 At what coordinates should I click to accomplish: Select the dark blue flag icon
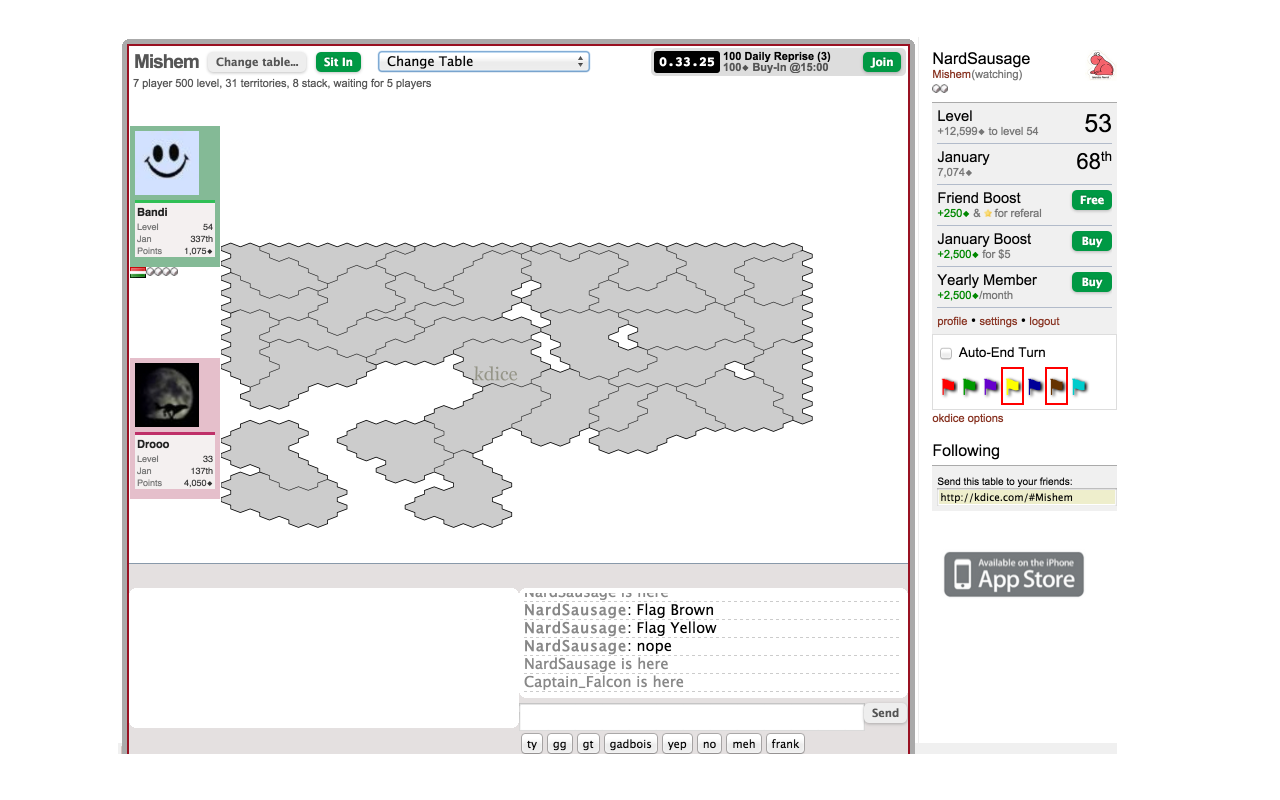[x=1035, y=387]
